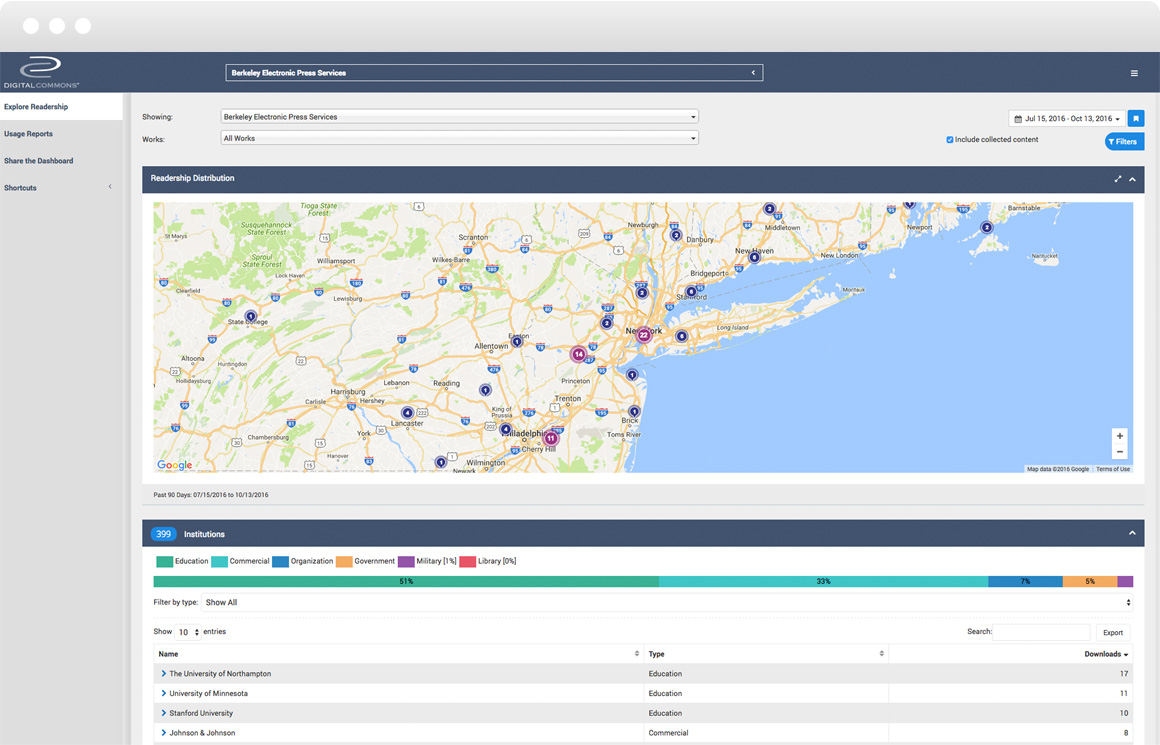Click the Education segment of the bar
The width and height of the screenshot is (1160, 745).
click(405, 581)
